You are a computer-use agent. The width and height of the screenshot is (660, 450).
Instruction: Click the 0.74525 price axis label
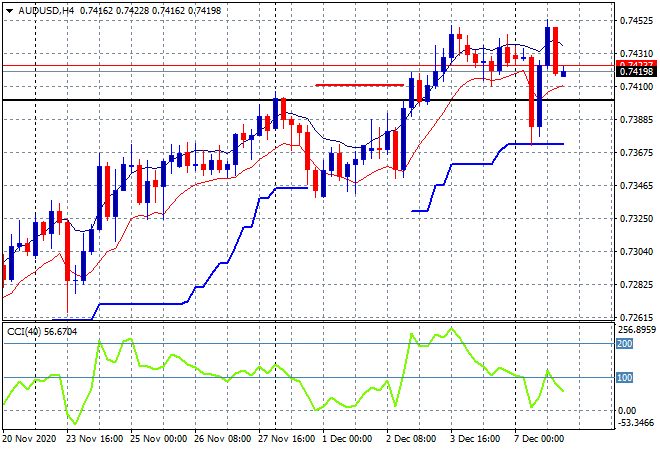tap(636, 21)
